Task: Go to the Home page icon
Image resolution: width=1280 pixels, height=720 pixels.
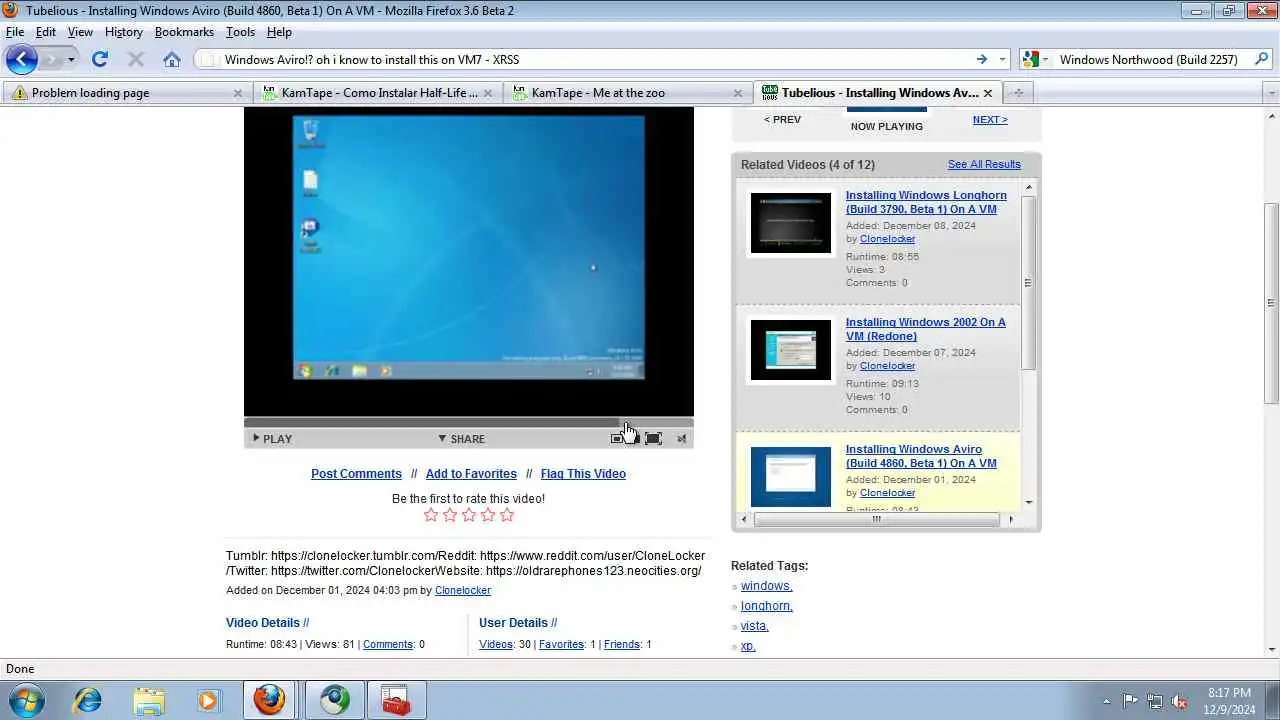Action: click(x=172, y=59)
